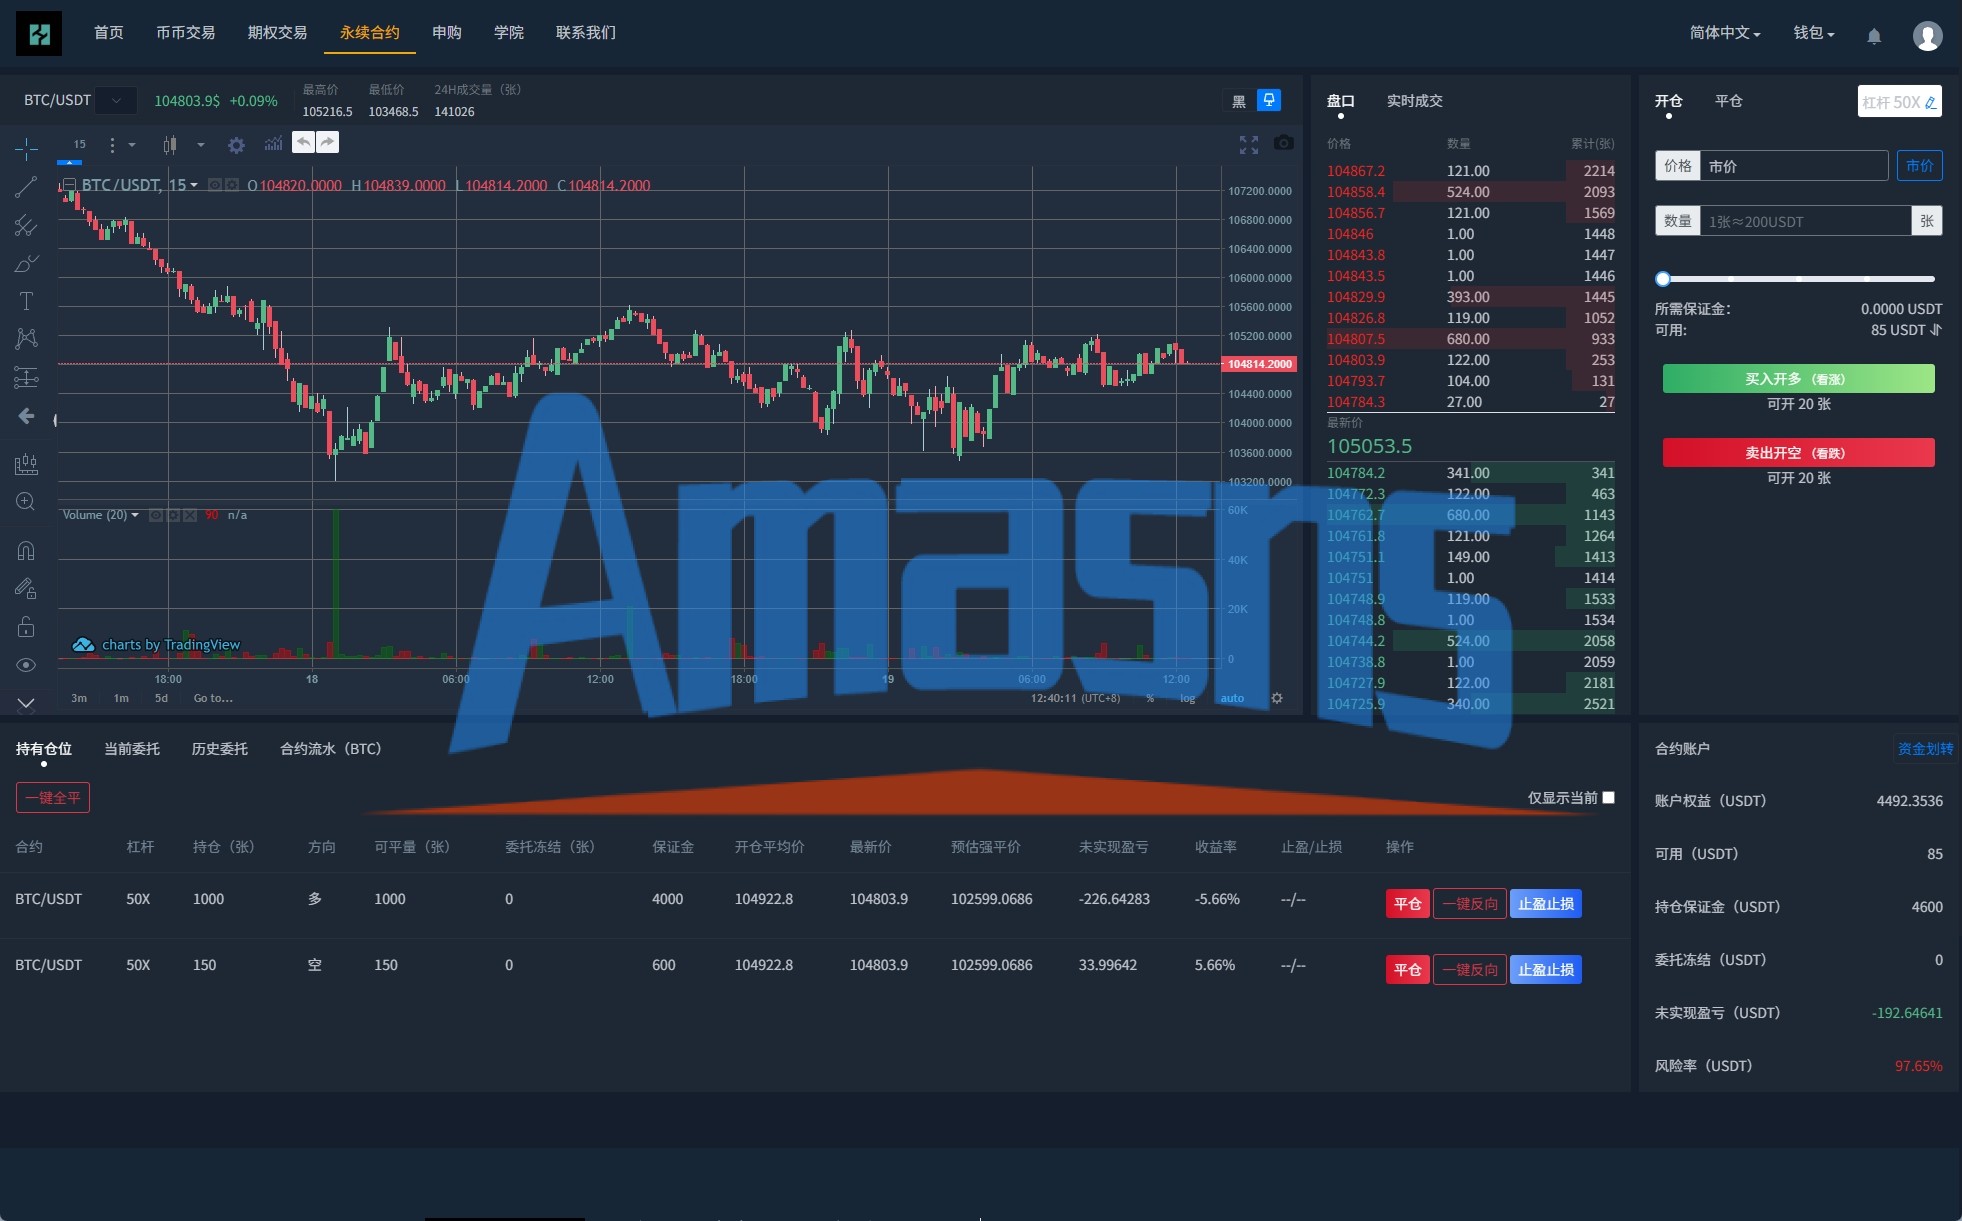The image size is (1962, 1221).
Task: Open the indicators chart icon
Action: tap(273, 145)
